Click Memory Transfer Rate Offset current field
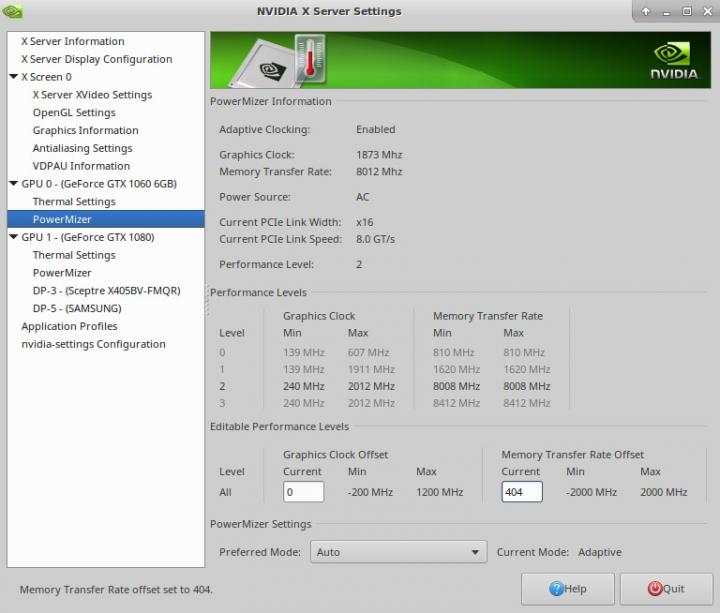This screenshot has width=720, height=613. [x=522, y=492]
